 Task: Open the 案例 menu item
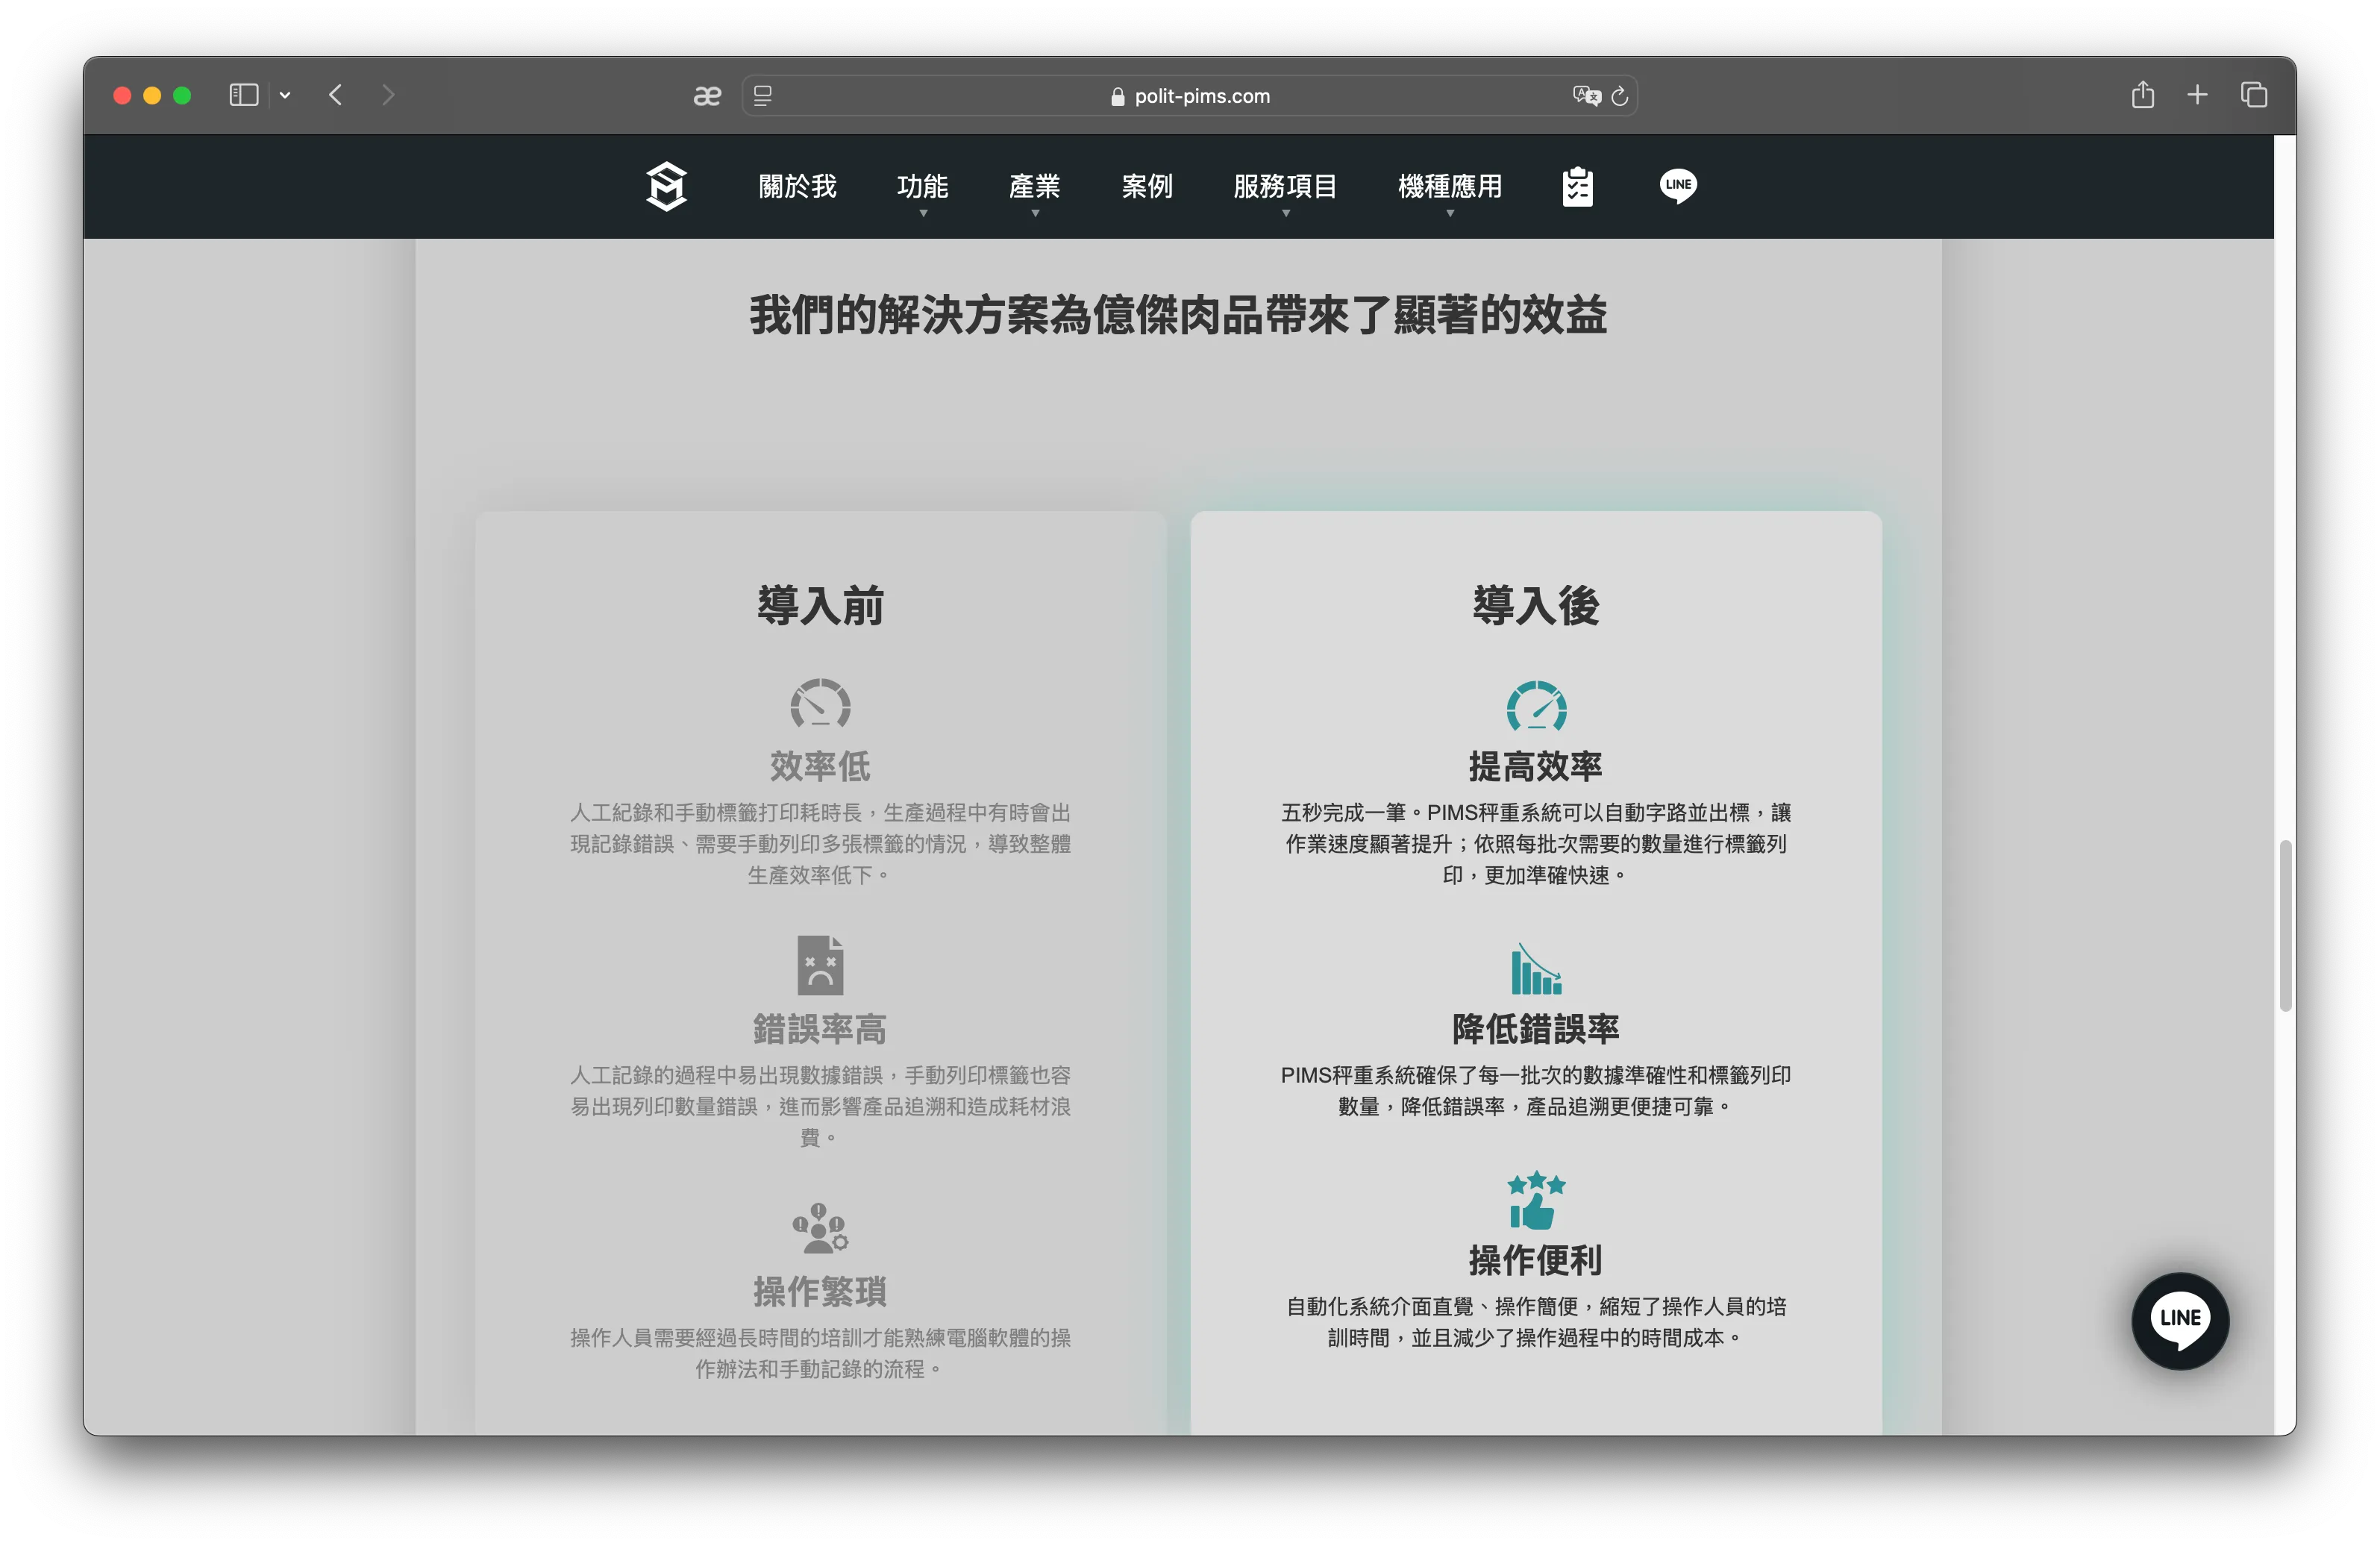coord(1147,187)
